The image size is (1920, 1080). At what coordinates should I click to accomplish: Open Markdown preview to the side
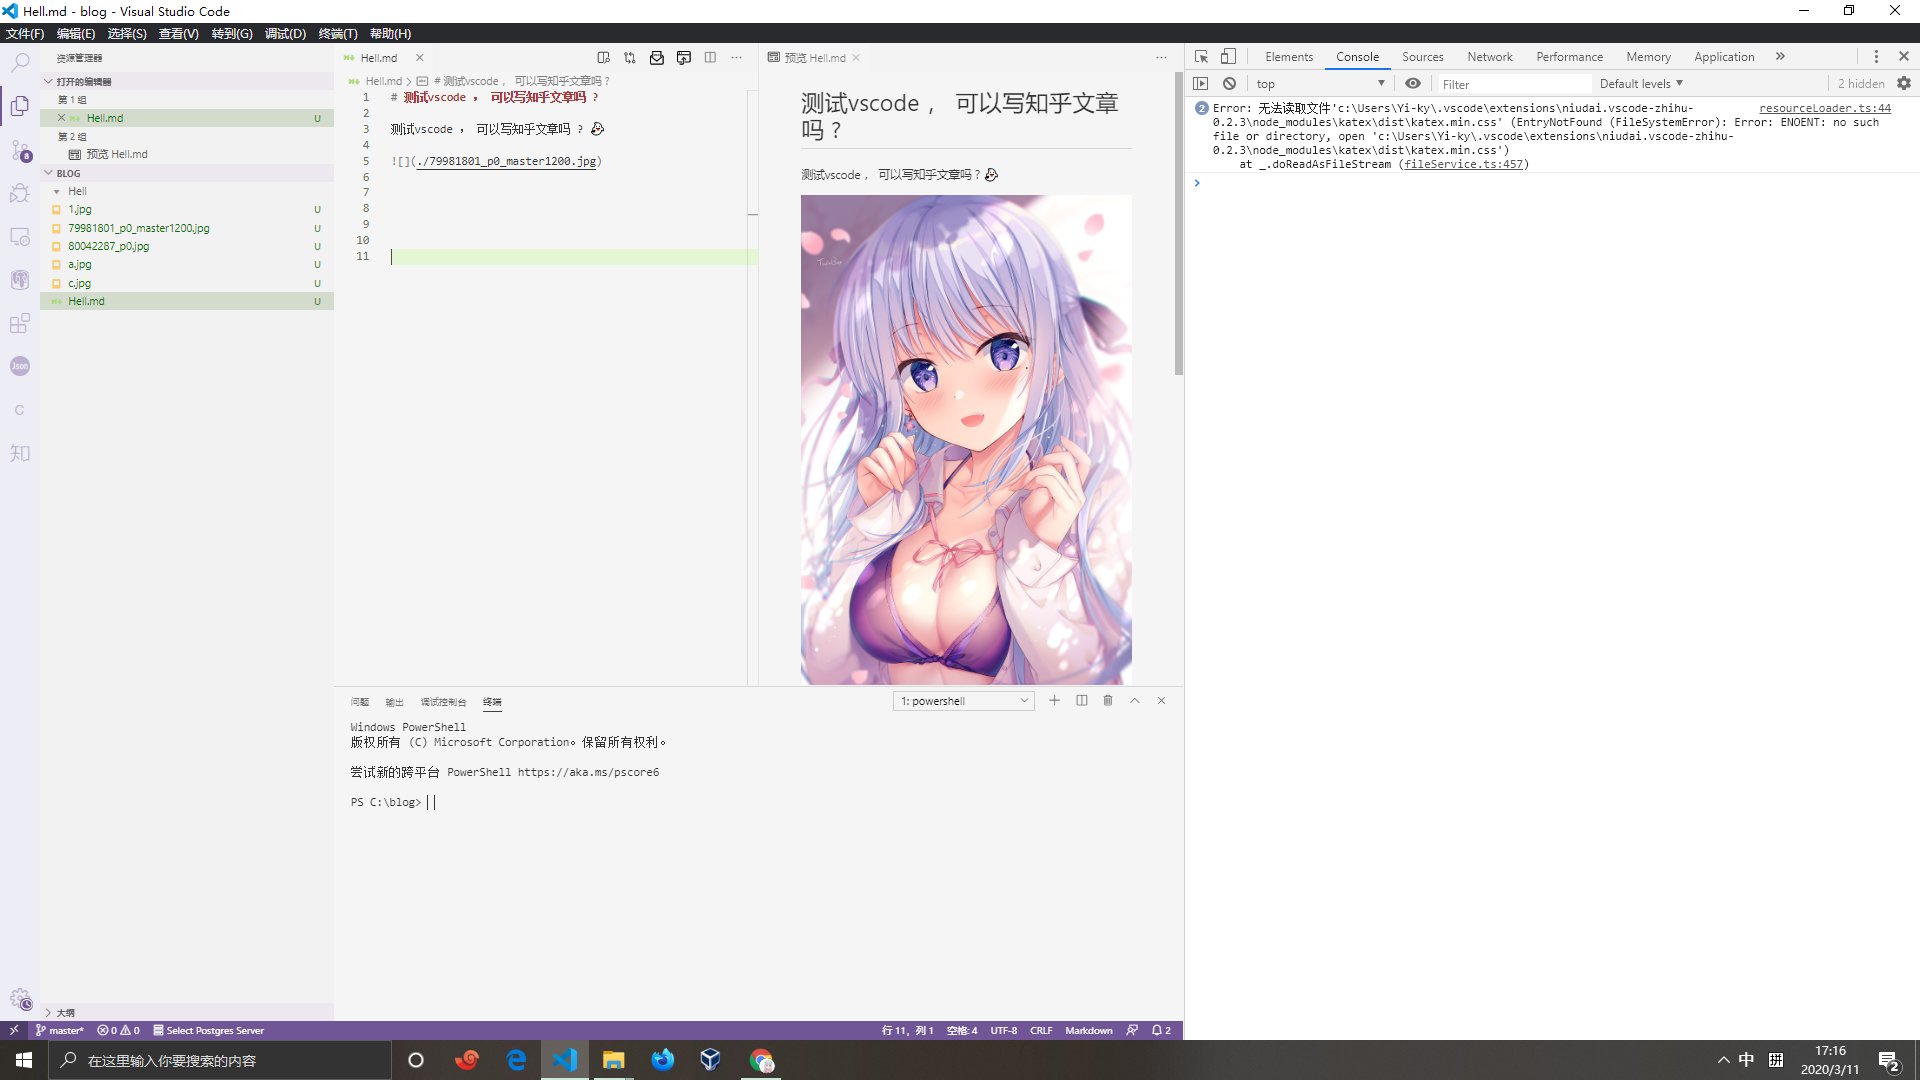click(x=604, y=57)
